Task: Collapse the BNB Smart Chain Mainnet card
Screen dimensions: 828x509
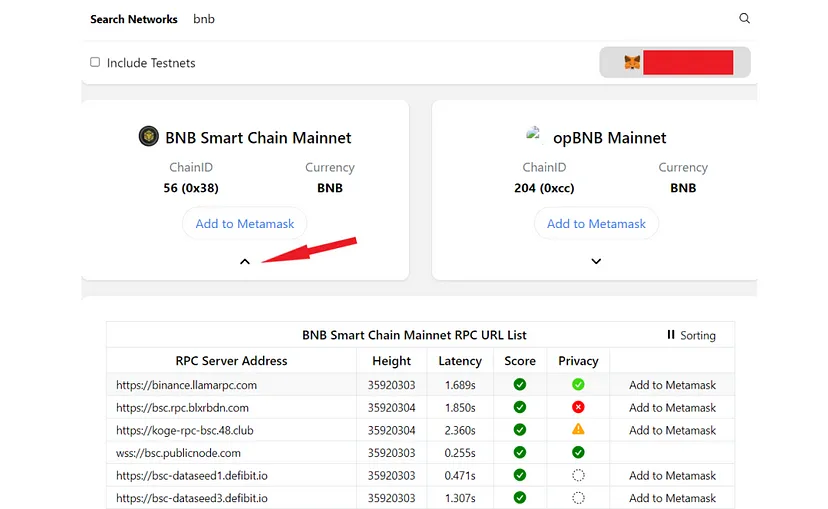Action: click(245, 261)
